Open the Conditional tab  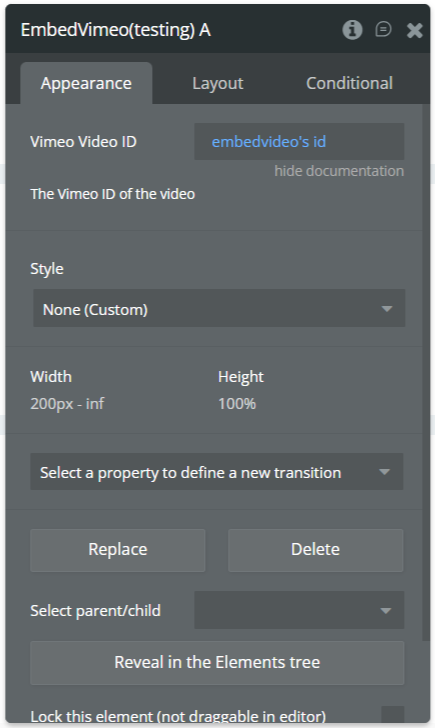[349, 84]
